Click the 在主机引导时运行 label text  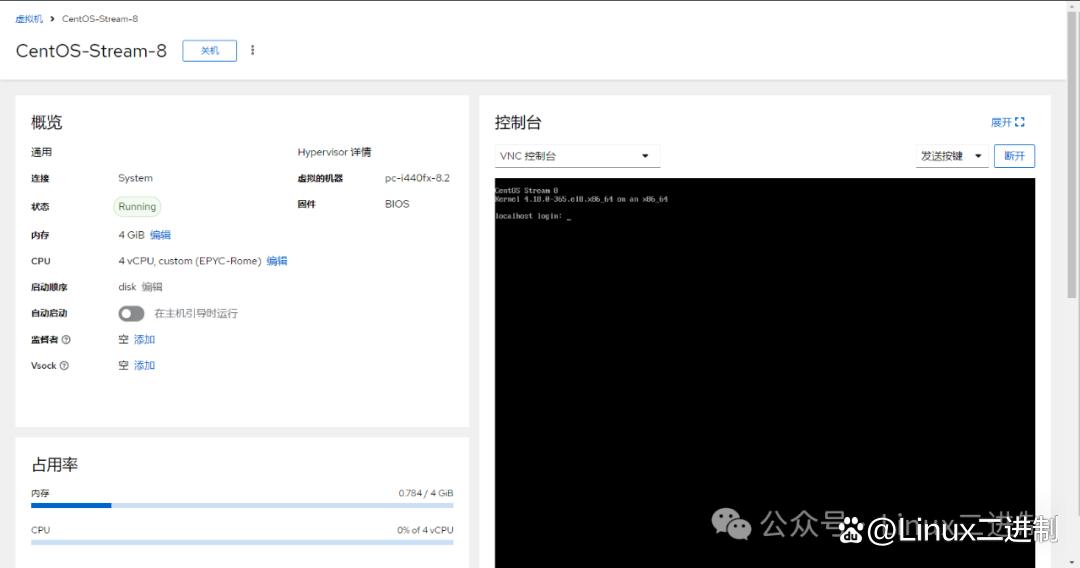click(196, 313)
